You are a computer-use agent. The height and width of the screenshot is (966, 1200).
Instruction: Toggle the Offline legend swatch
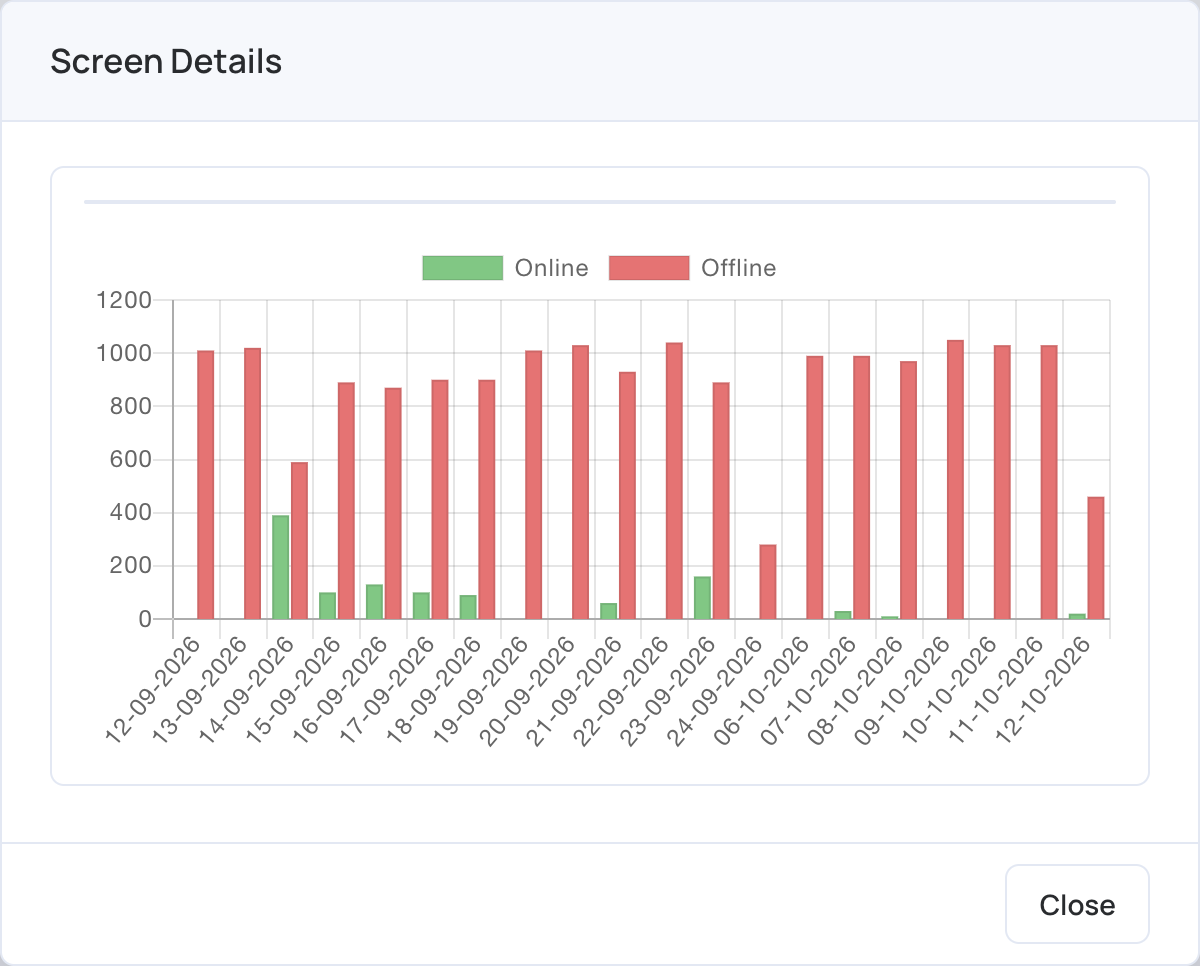(649, 268)
